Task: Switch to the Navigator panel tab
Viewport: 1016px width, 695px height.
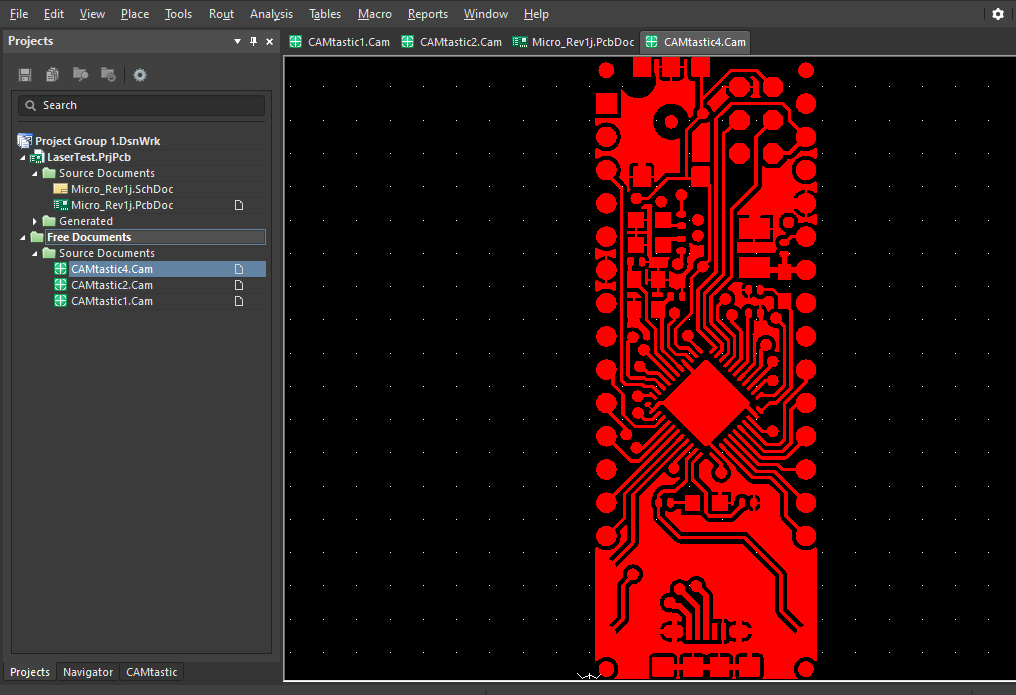Action: pos(88,672)
